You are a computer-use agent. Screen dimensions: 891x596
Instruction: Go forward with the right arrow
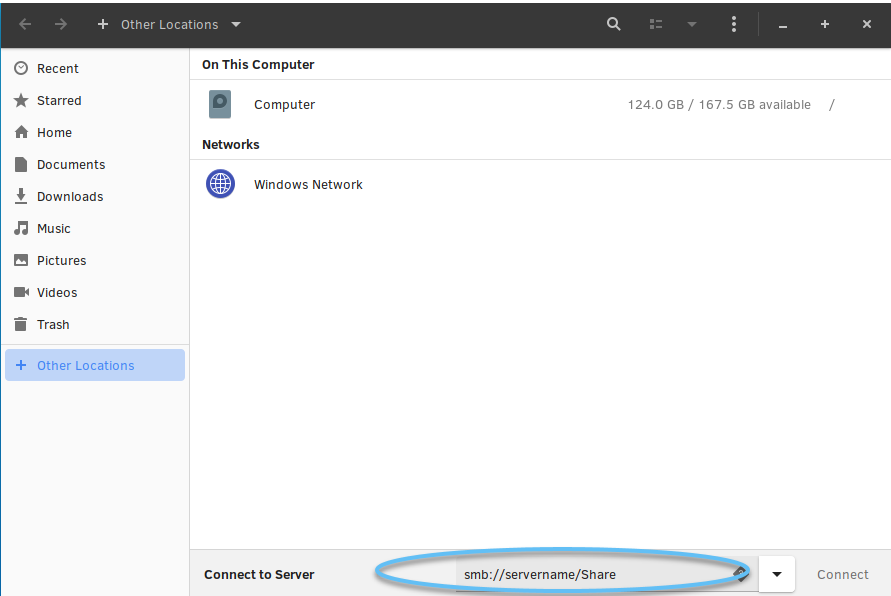tap(61, 24)
